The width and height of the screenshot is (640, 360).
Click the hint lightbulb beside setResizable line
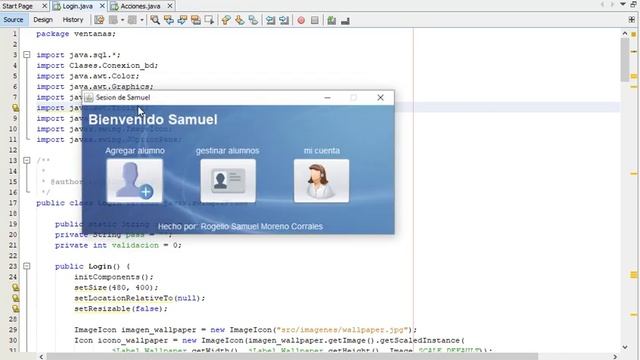click(15, 309)
